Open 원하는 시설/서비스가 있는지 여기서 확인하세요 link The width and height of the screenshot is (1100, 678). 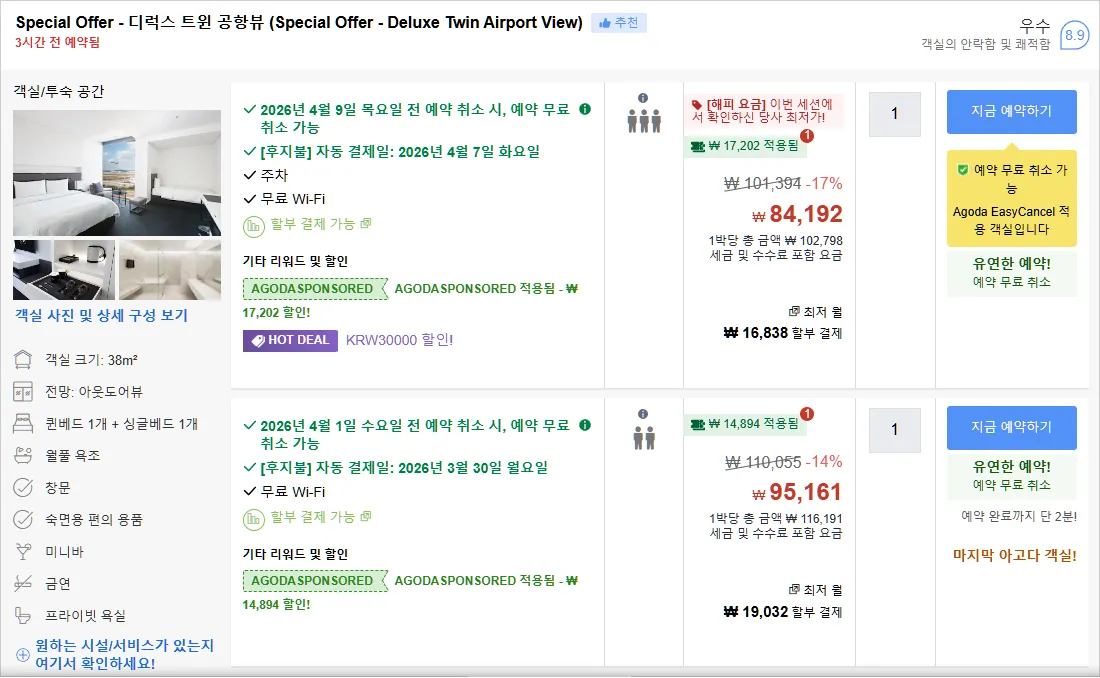124,654
